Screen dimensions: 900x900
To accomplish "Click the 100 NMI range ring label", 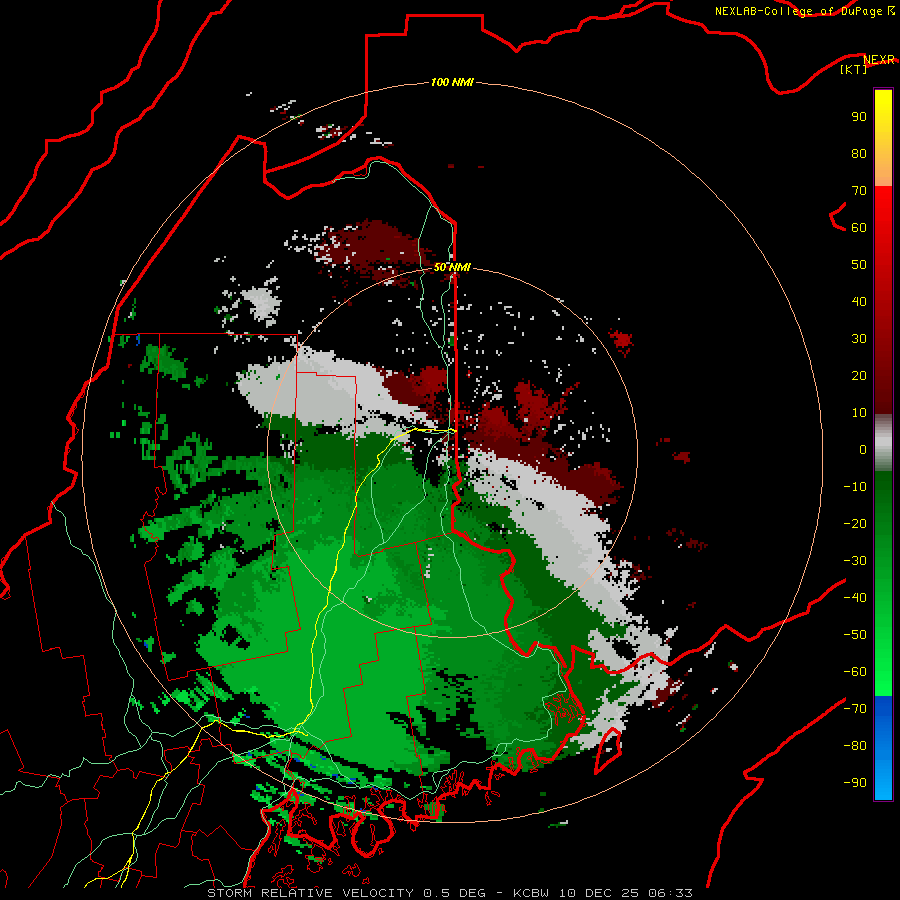I will point(452,82).
